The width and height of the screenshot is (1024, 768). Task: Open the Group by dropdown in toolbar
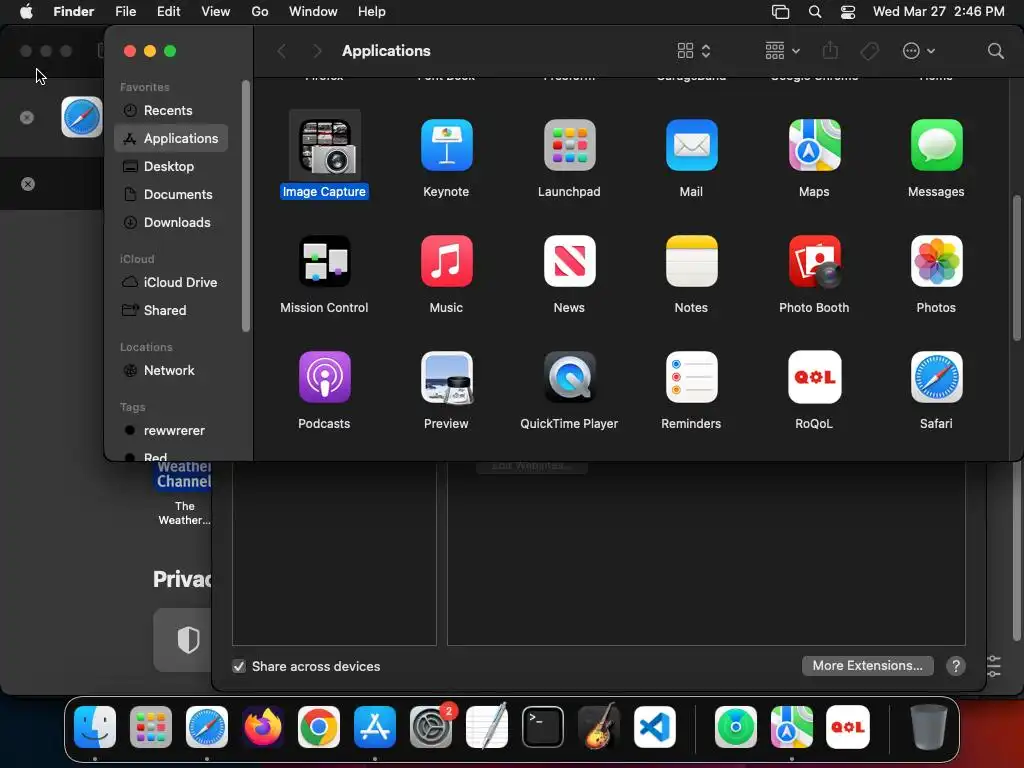(782, 51)
